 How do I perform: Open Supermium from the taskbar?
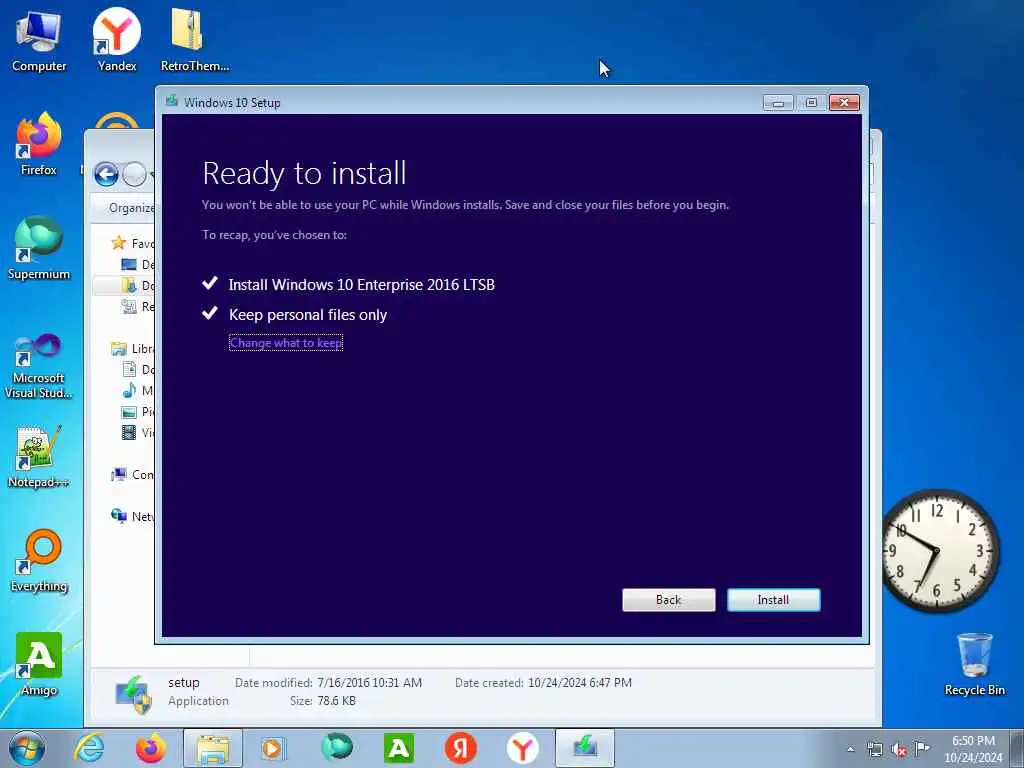pyautogui.click(x=336, y=748)
